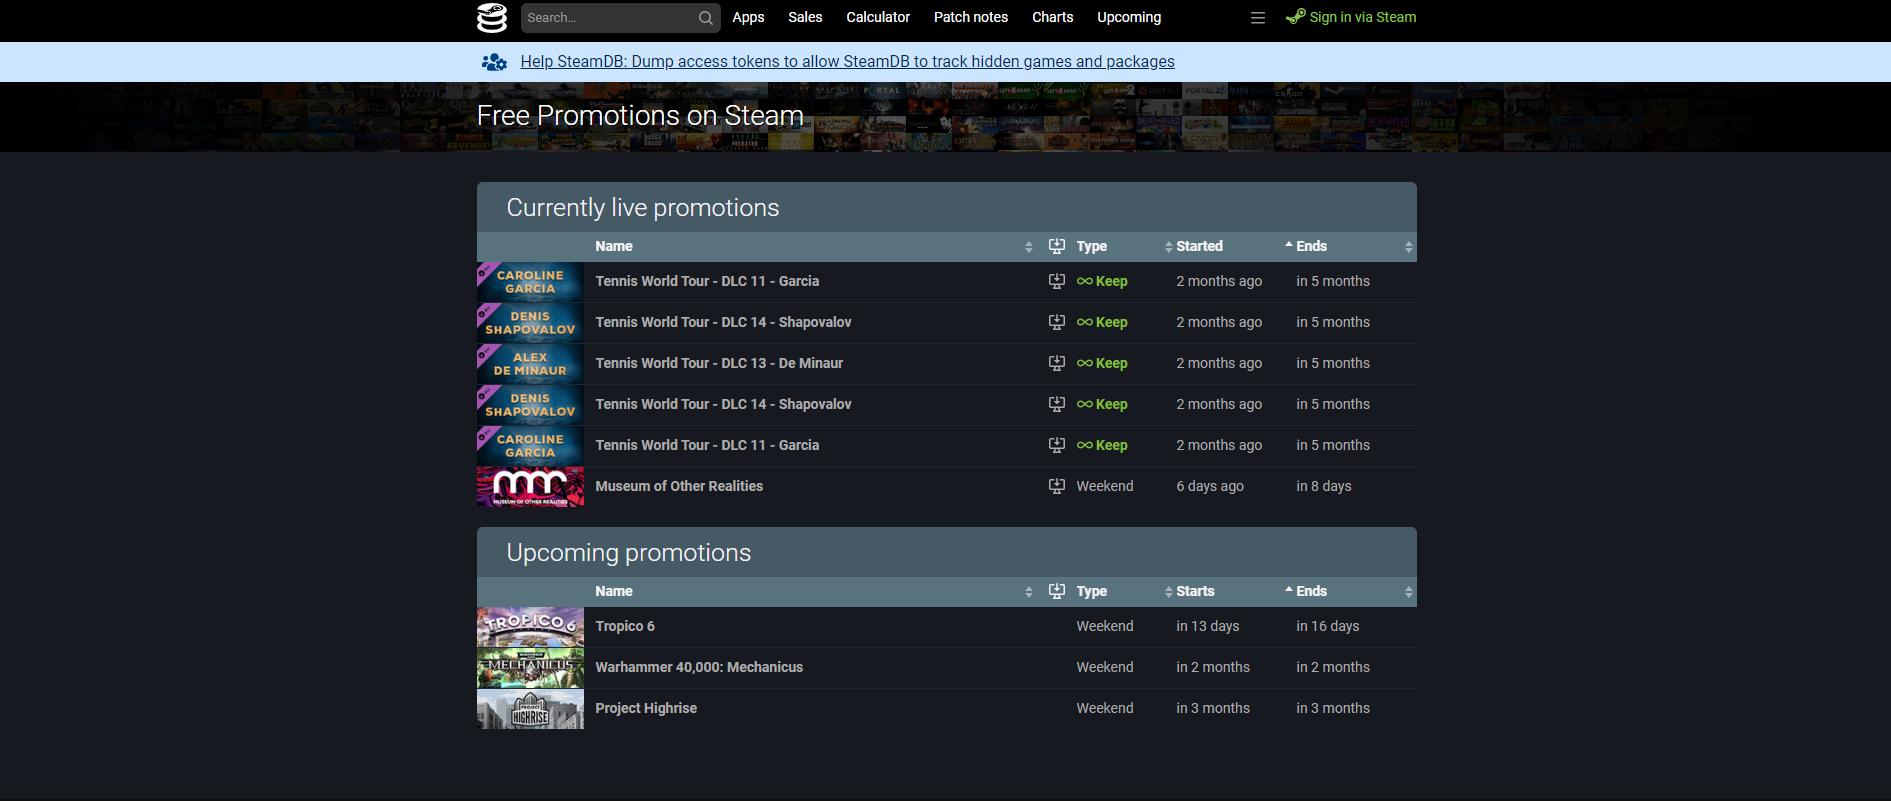Click Alex De Minaur thumbnail

pos(530,364)
